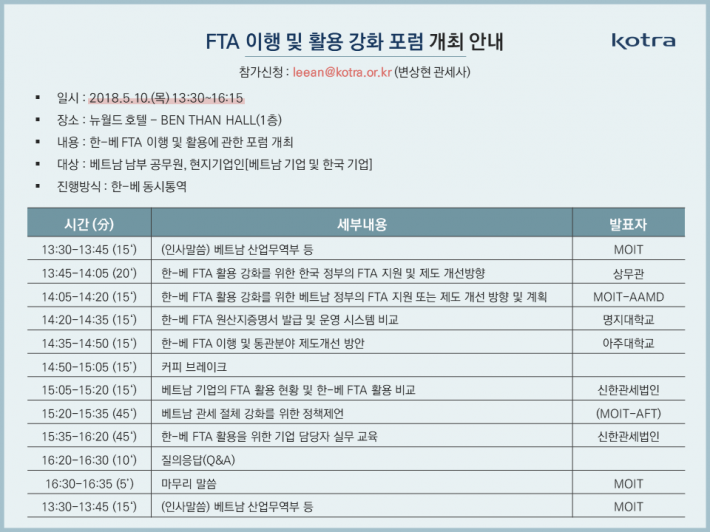The image size is (710, 532).
Task: Click the 대상 베트남 남부 공무원 line
Action: (x=214, y=164)
